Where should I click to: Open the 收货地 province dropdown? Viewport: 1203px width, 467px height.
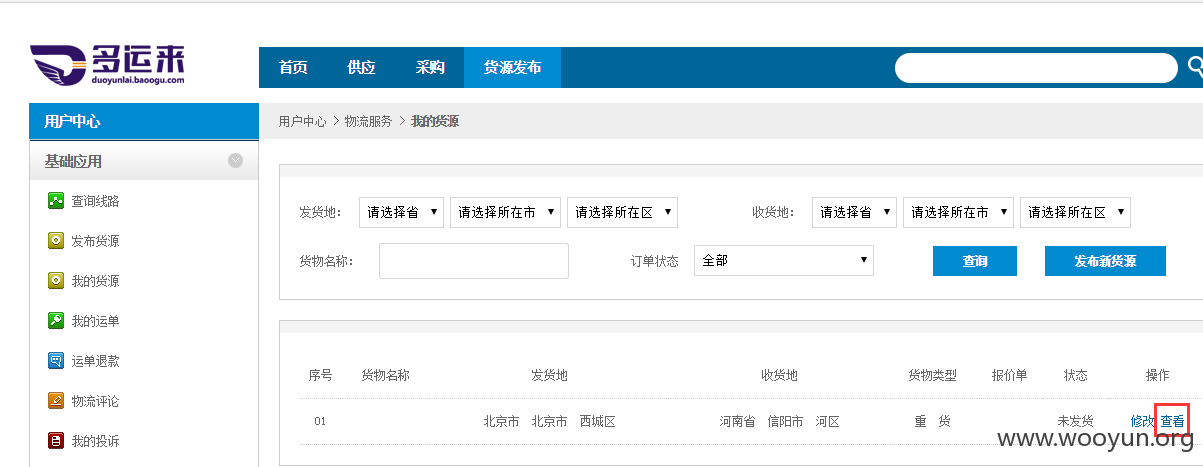tap(855, 212)
